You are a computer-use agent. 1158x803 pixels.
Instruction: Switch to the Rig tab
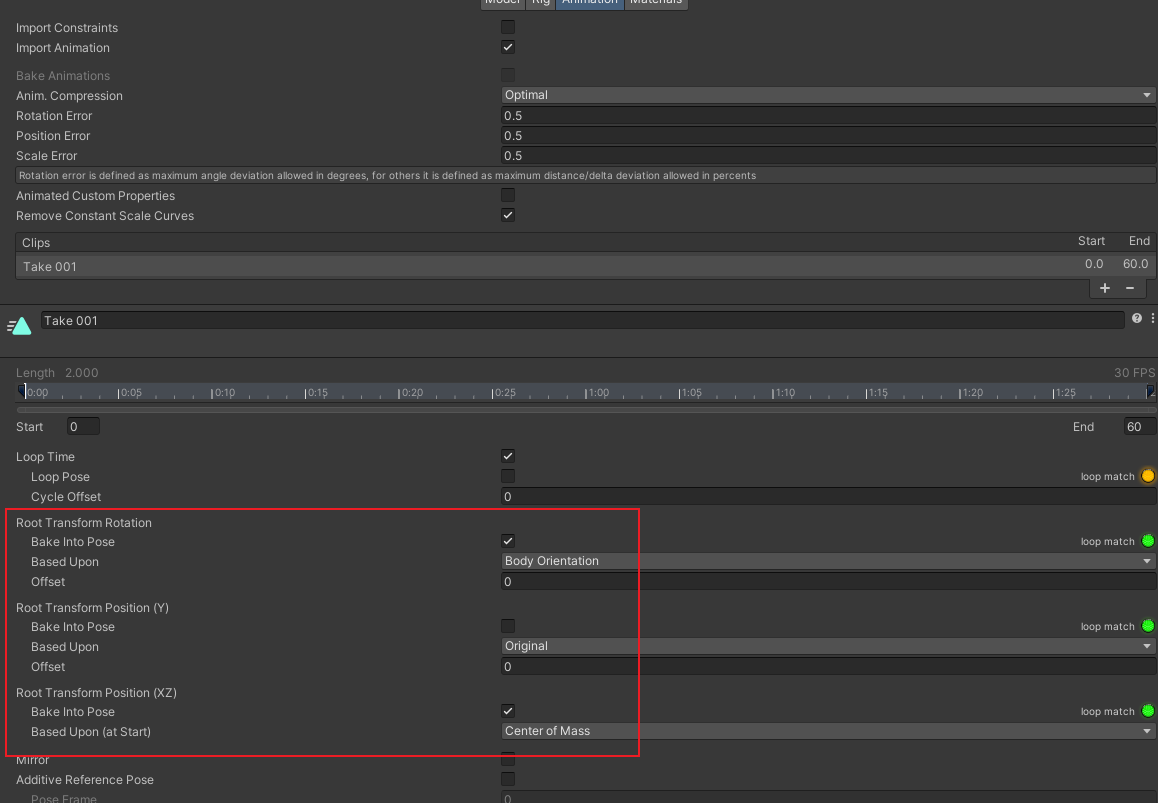[540, 2]
